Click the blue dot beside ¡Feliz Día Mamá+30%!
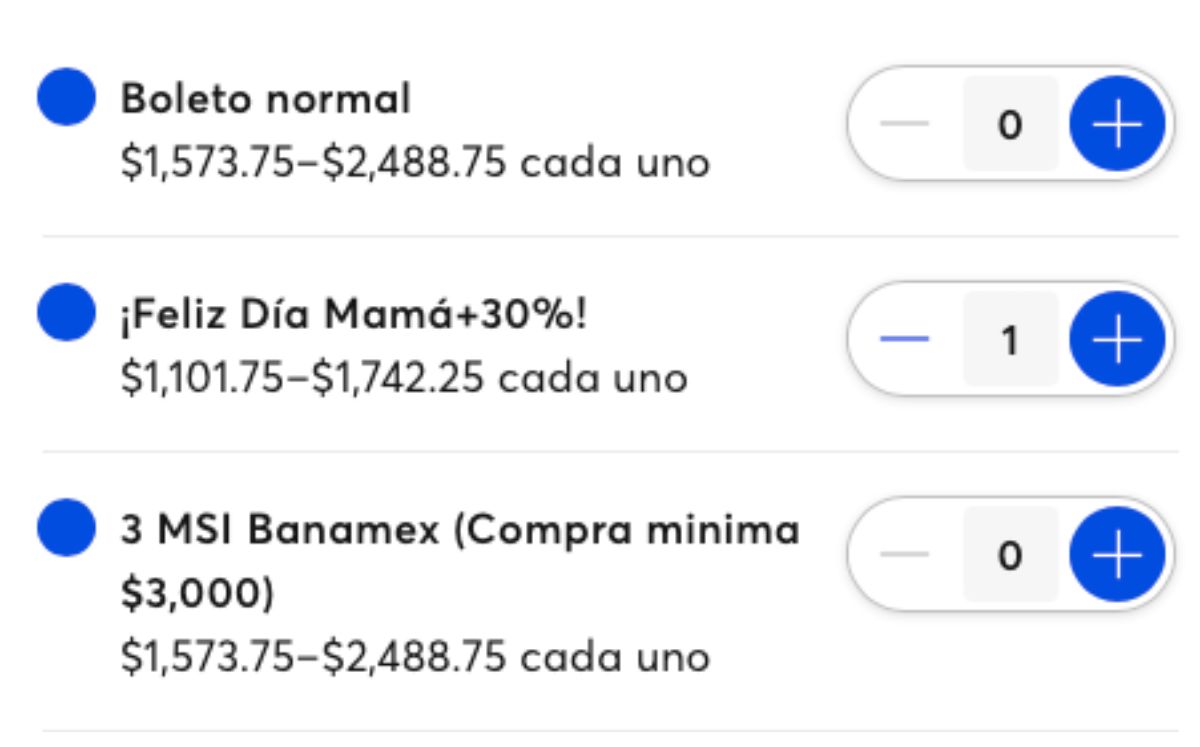 [67, 312]
